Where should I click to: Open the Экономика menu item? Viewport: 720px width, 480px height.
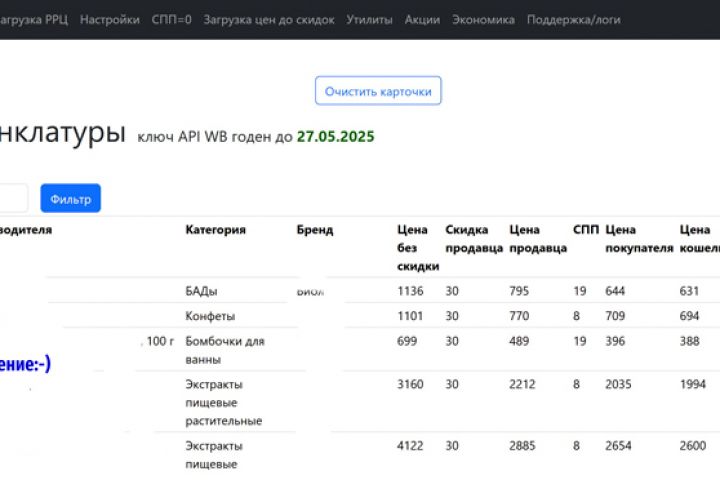(483, 19)
